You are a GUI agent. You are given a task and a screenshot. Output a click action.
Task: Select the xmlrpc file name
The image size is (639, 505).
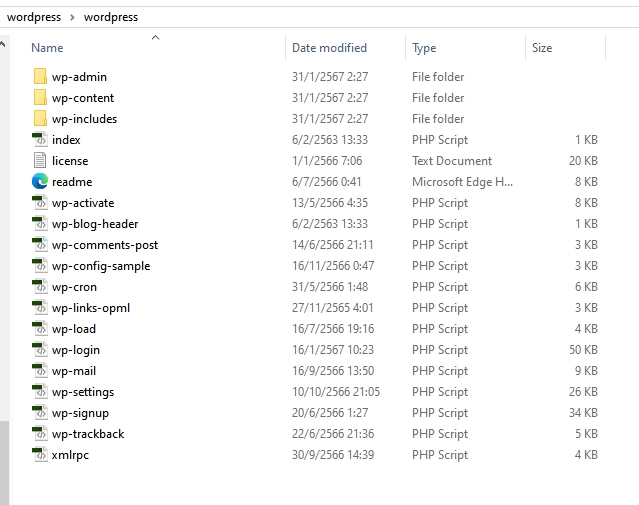70,455
